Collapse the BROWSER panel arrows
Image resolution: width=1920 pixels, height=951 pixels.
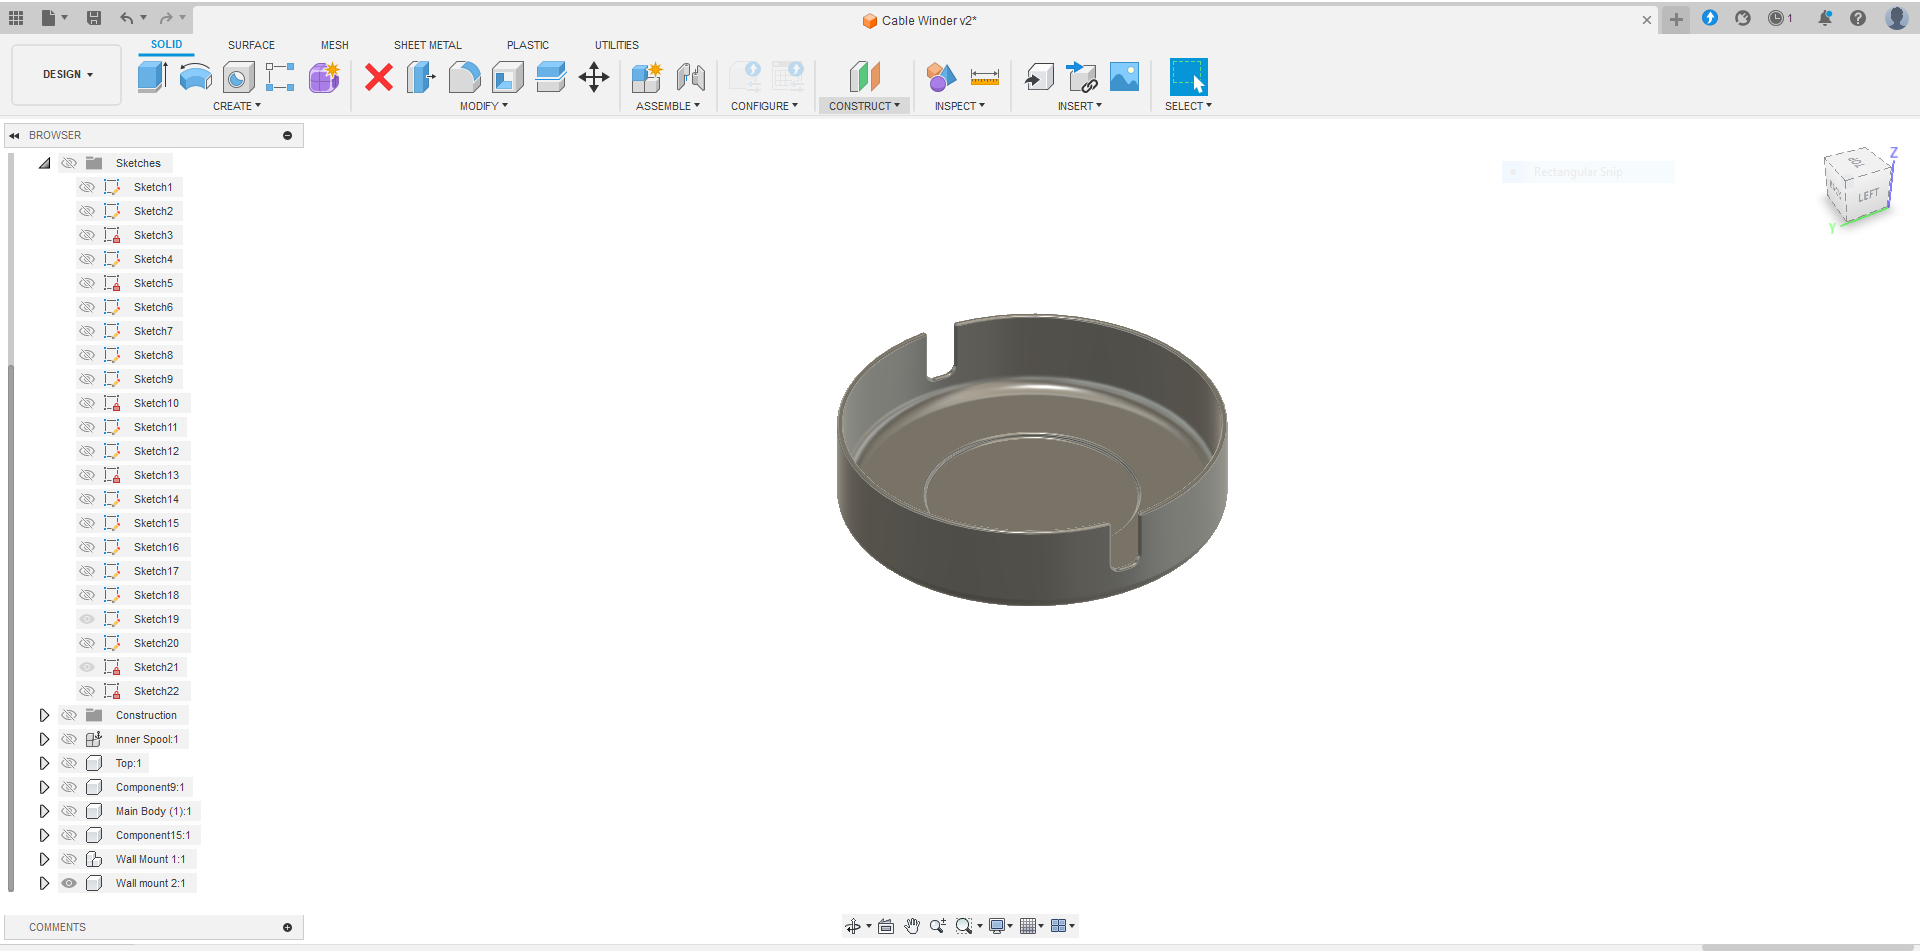14,135
